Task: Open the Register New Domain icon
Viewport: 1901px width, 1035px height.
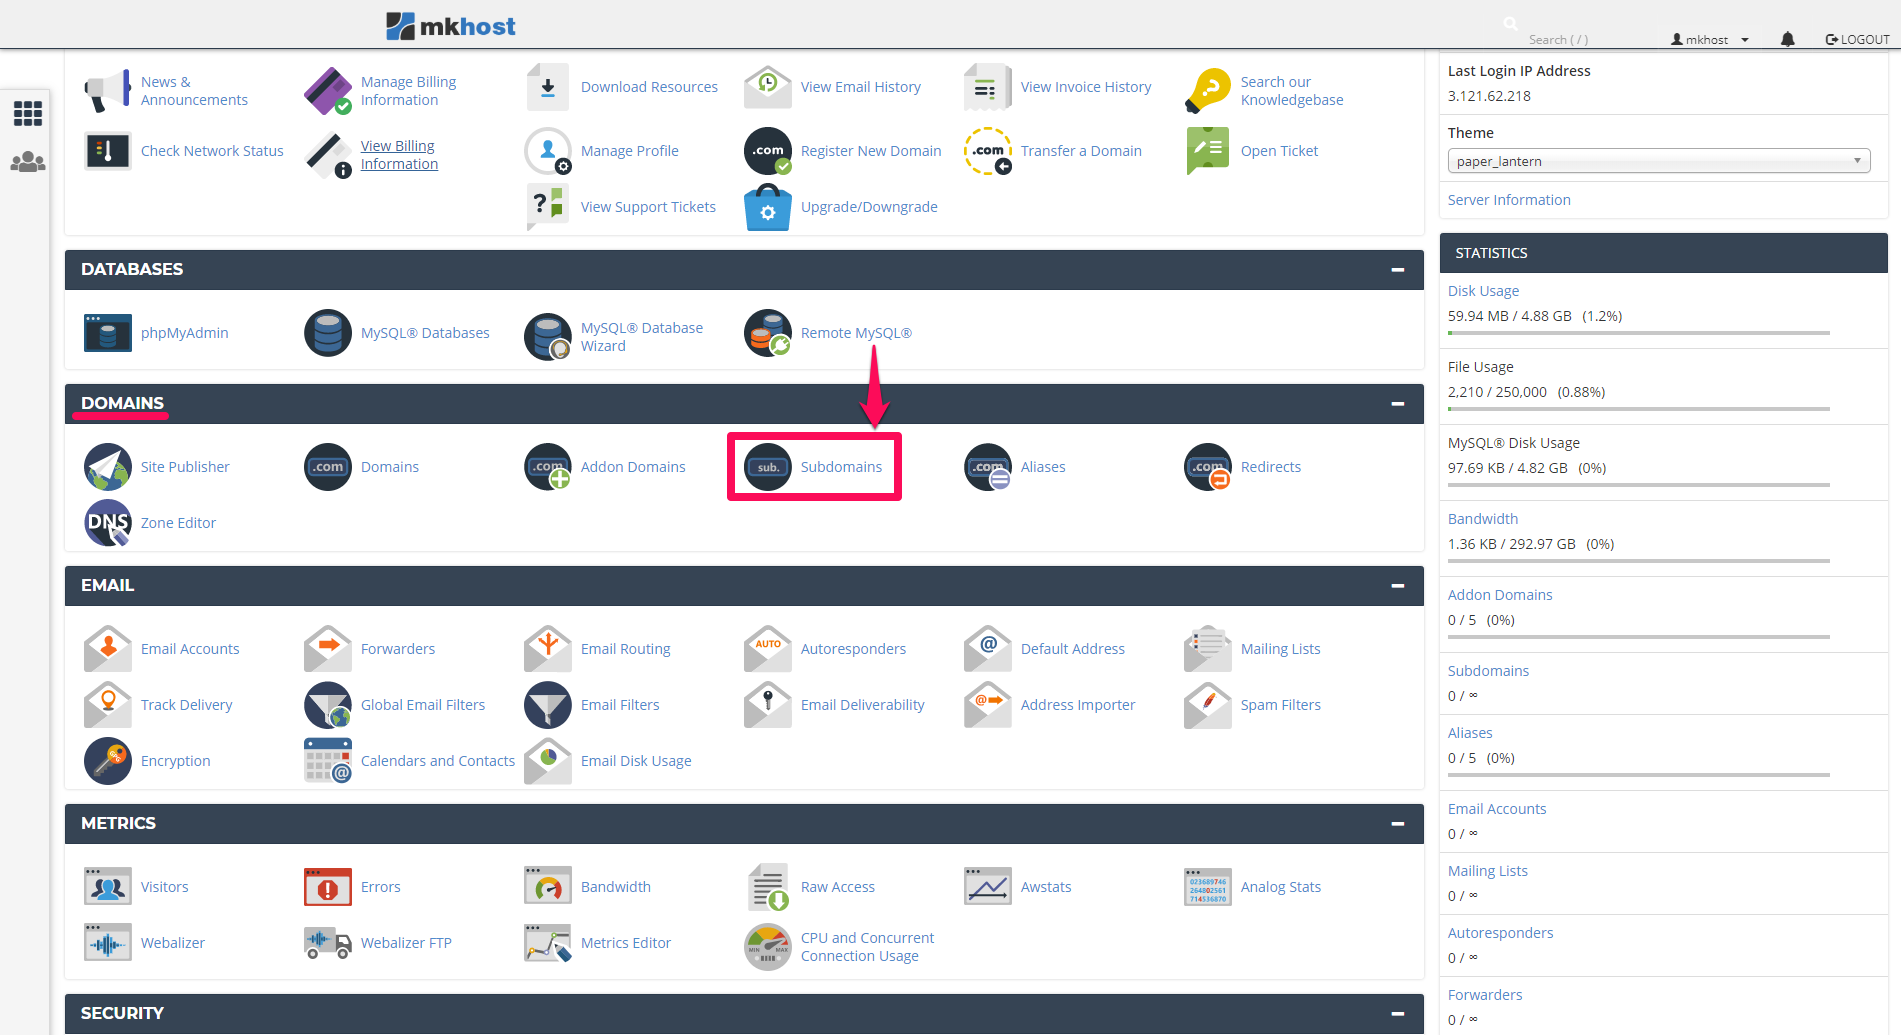Action: pyautogui.click(x=768, y=151)
